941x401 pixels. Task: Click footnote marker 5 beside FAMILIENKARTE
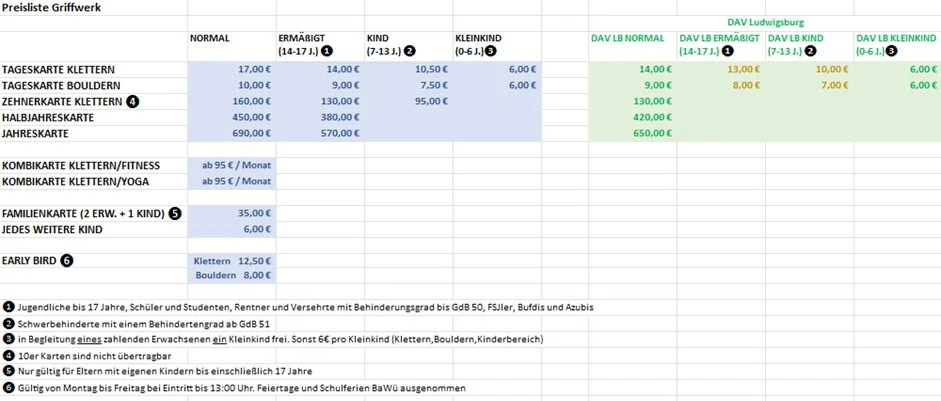(175, 213)
